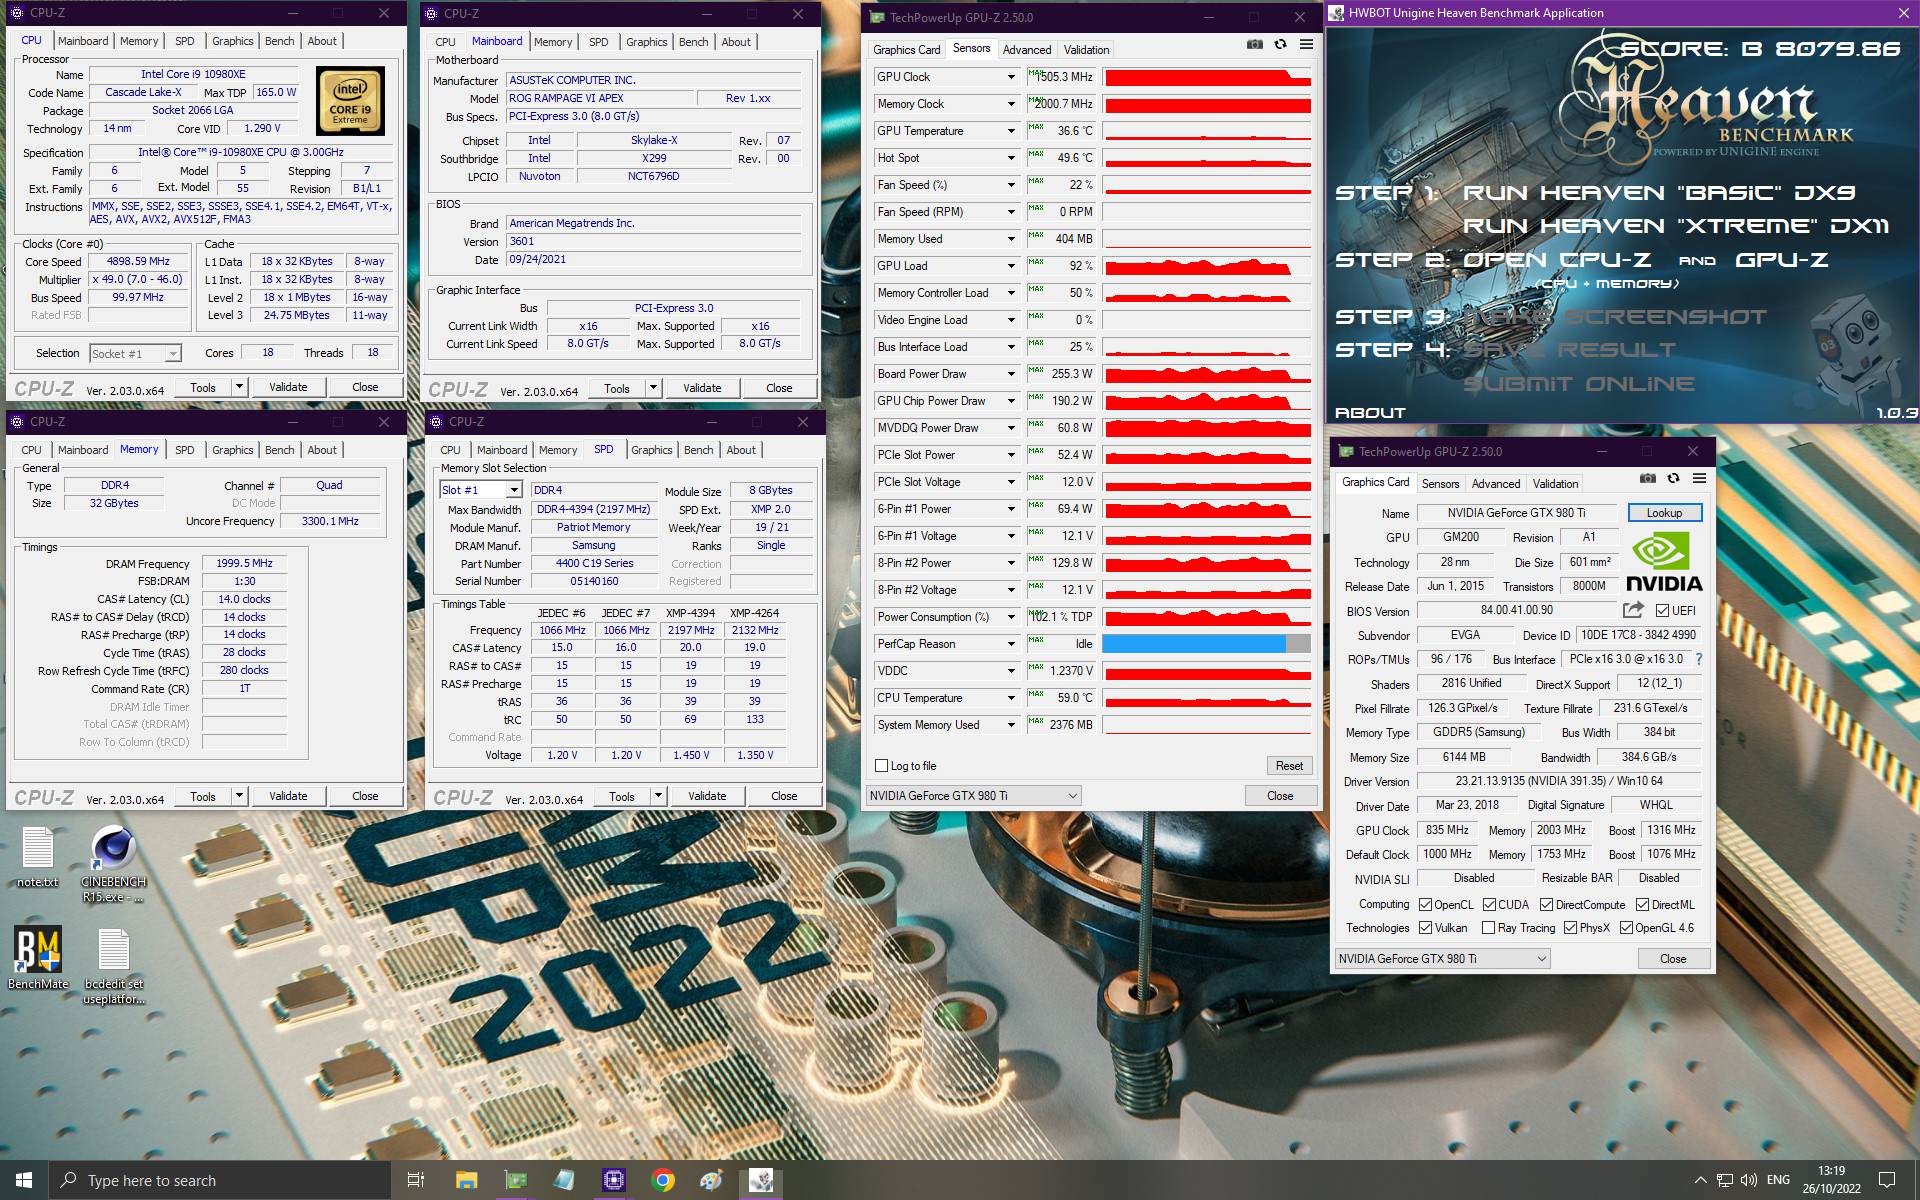Open About tab in CPU-Z SPD window
The image size is (1920, 1200).
point(741,450)
